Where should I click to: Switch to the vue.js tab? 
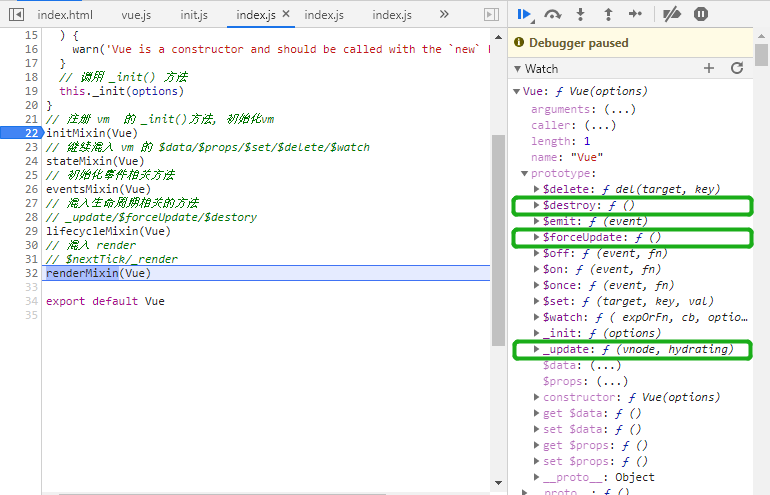pos(136,15)
